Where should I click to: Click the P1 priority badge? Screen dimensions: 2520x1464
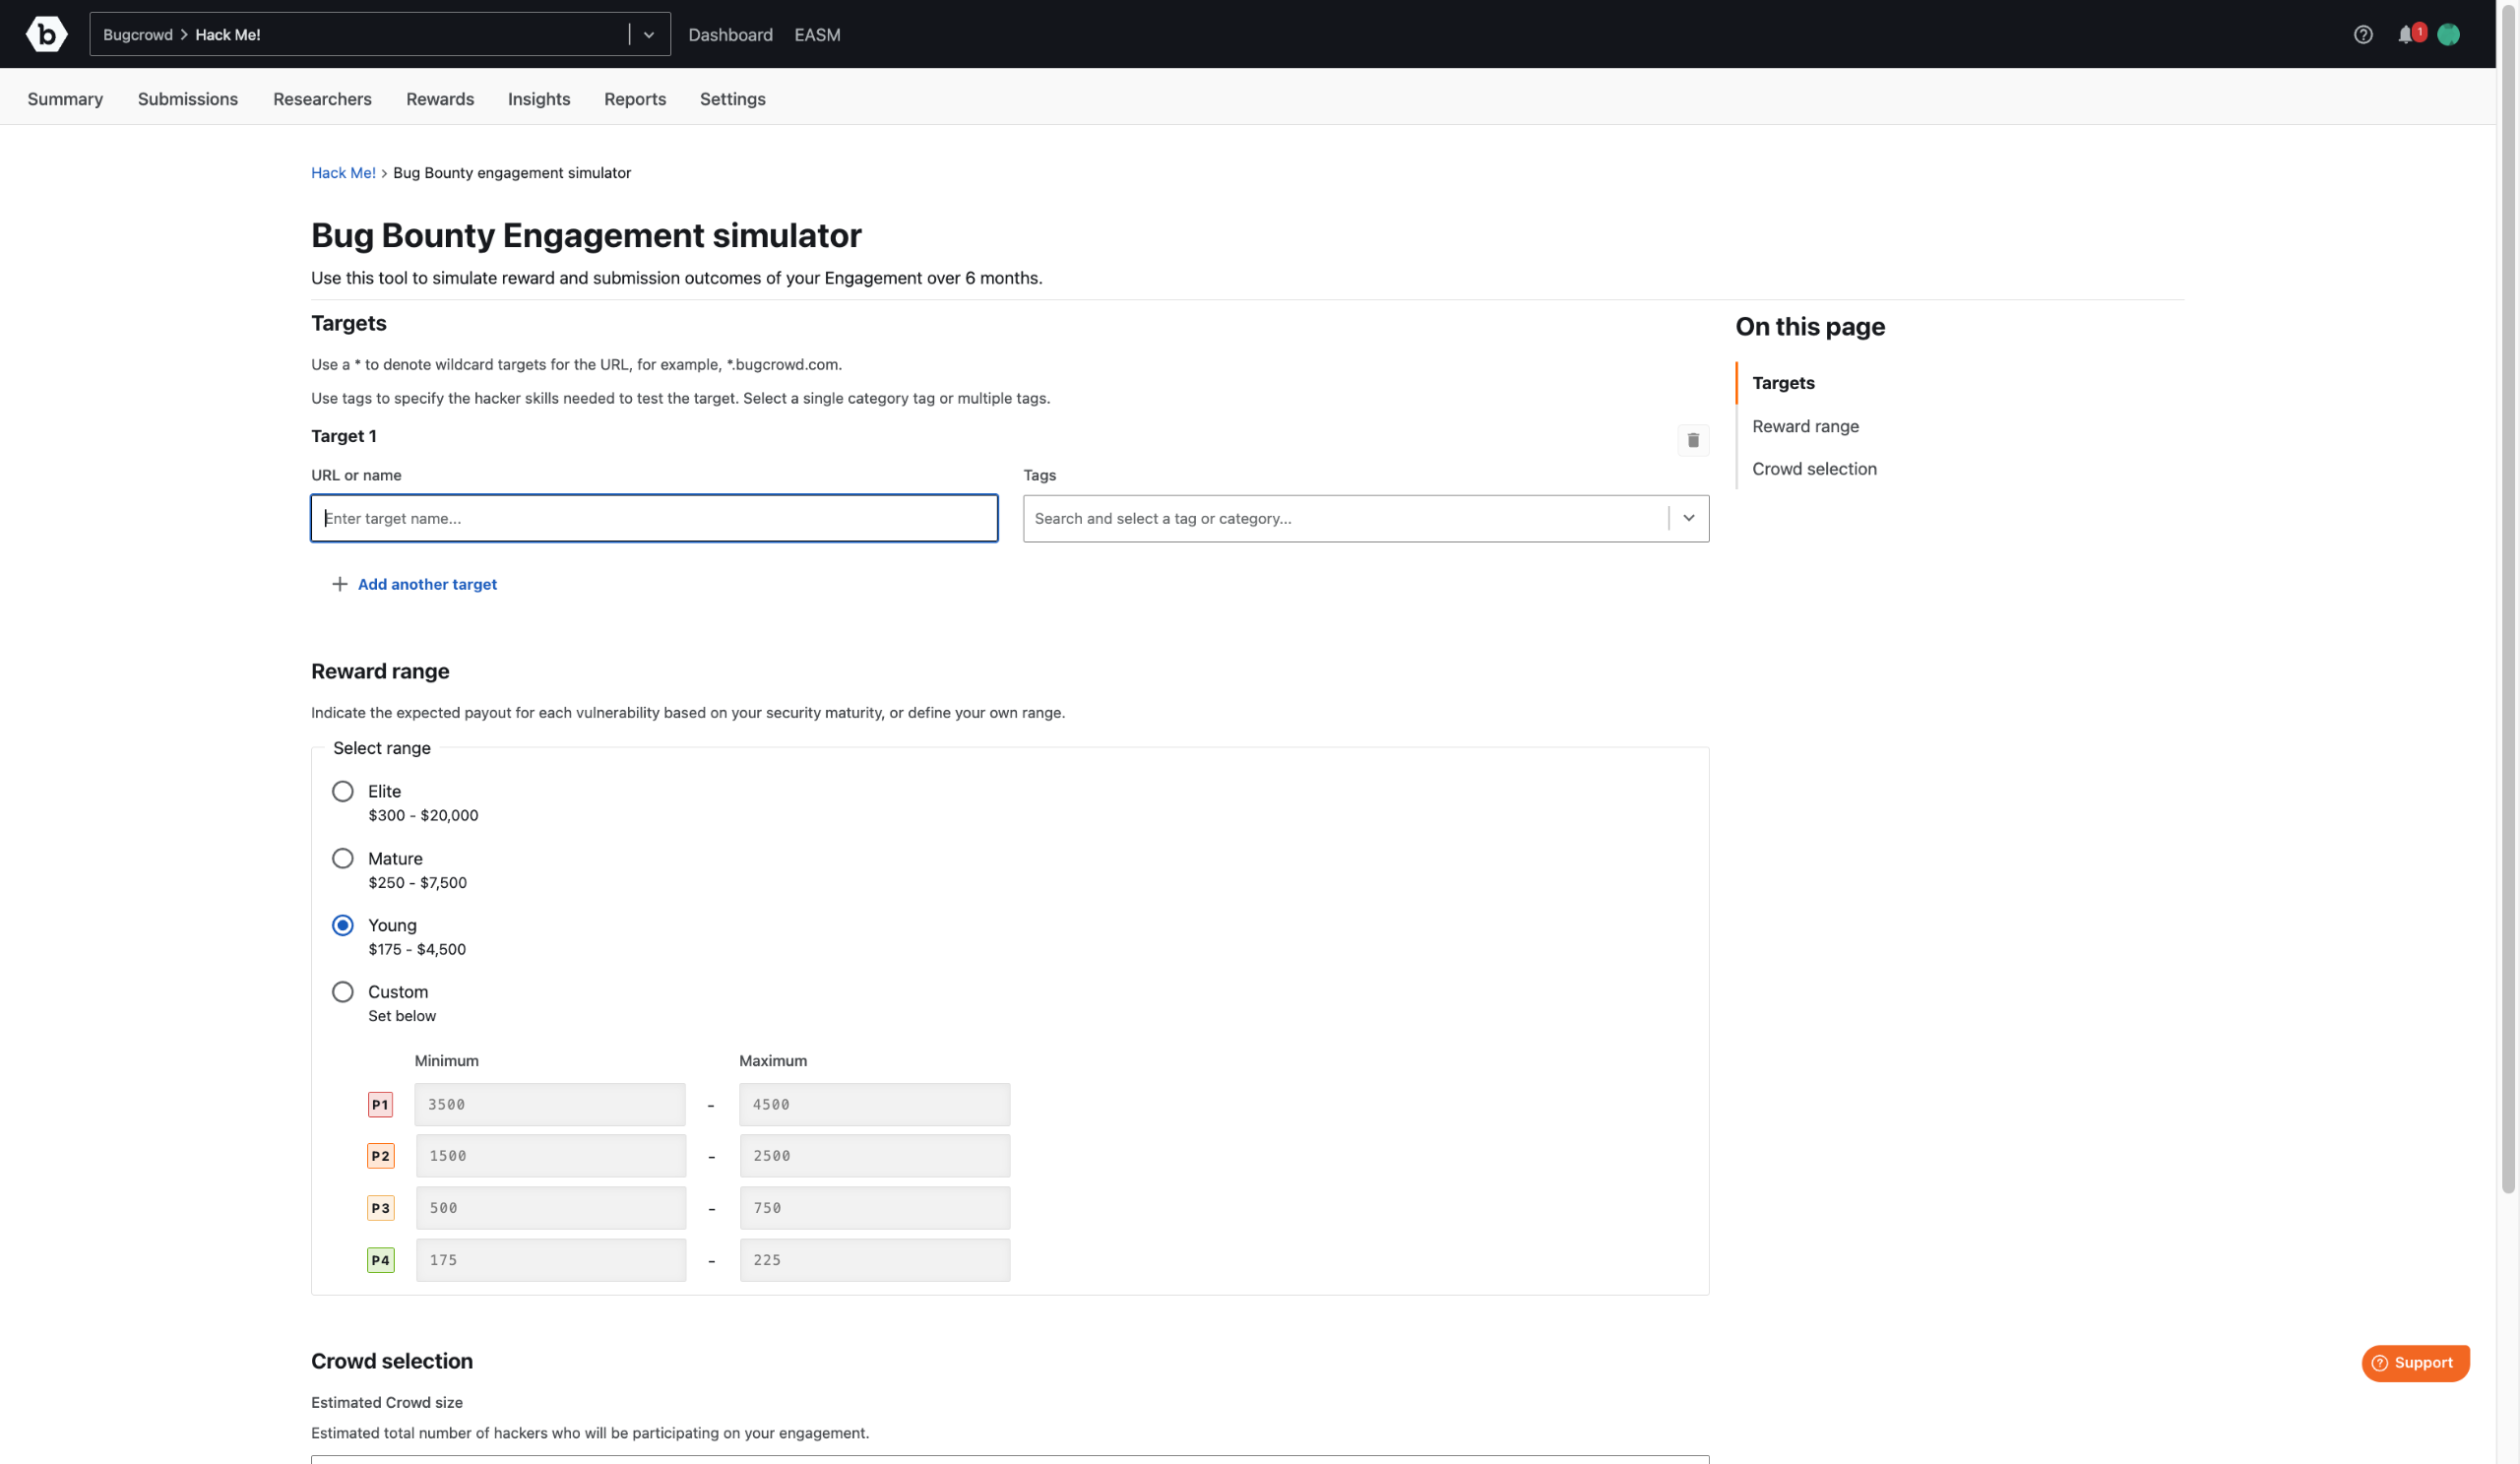(x=380, y=1104)
